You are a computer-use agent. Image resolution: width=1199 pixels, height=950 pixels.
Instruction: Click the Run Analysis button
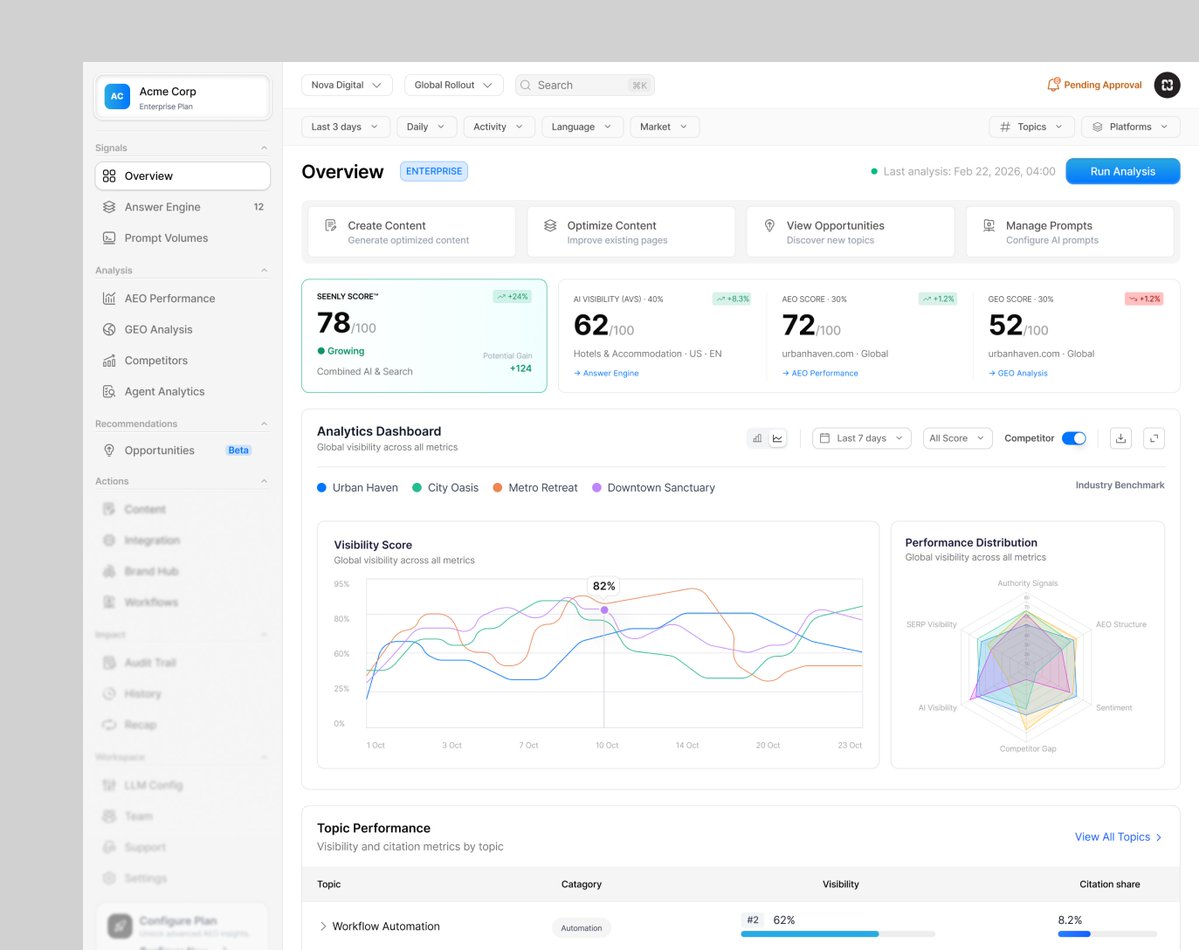point(1123,171)
